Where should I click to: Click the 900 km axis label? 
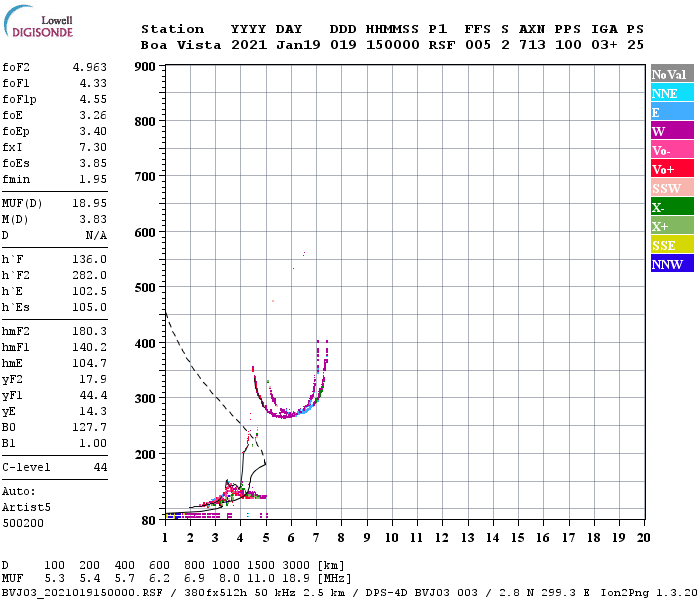tap(145, 67)
